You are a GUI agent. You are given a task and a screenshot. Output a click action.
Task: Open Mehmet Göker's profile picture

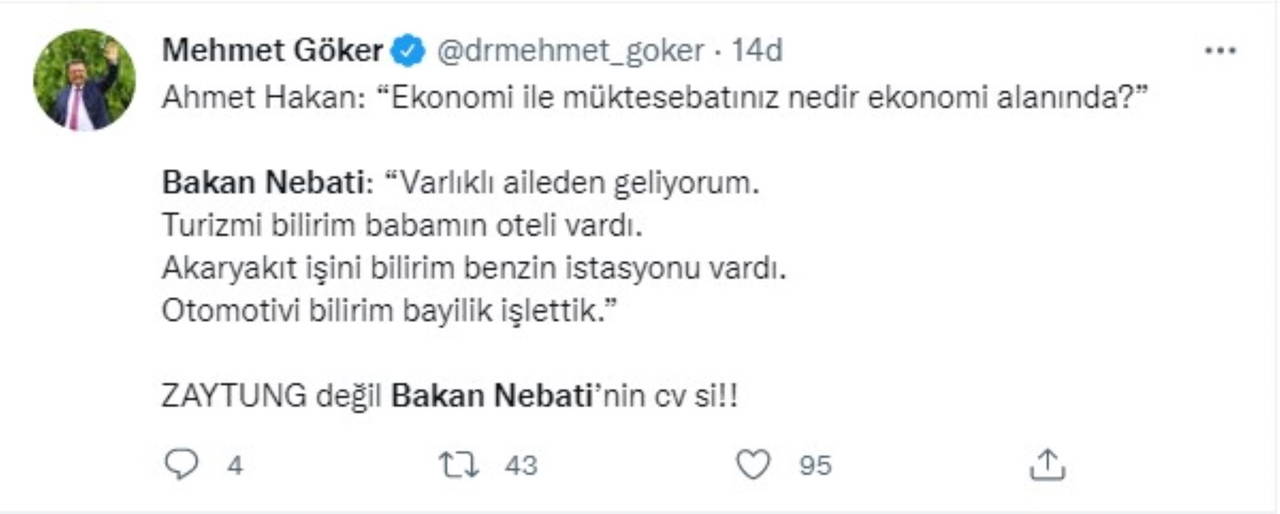click(x=84, y=80)
